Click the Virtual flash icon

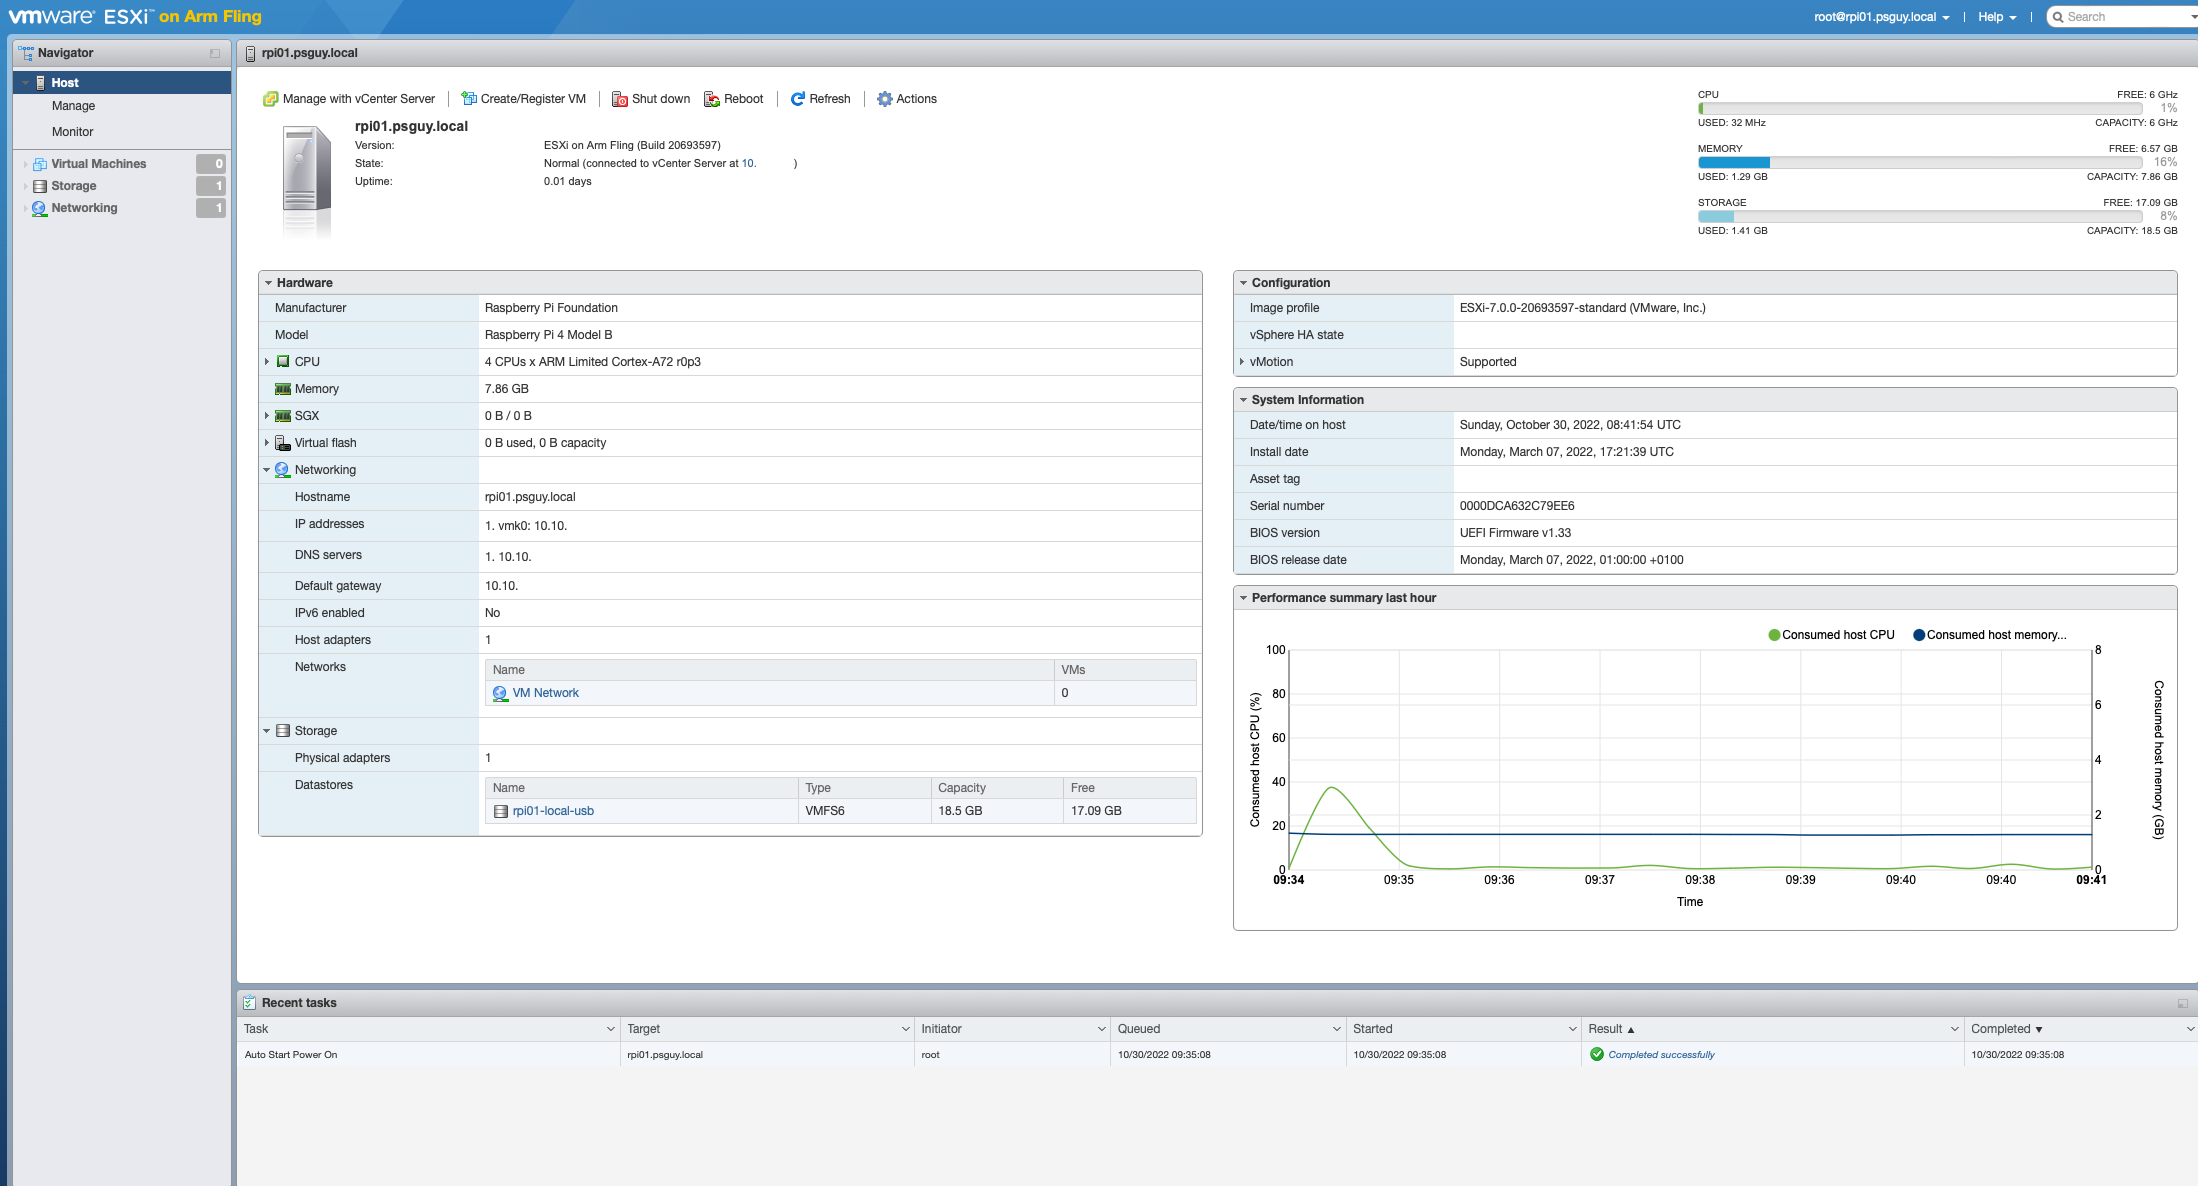[x=283, y=443]
